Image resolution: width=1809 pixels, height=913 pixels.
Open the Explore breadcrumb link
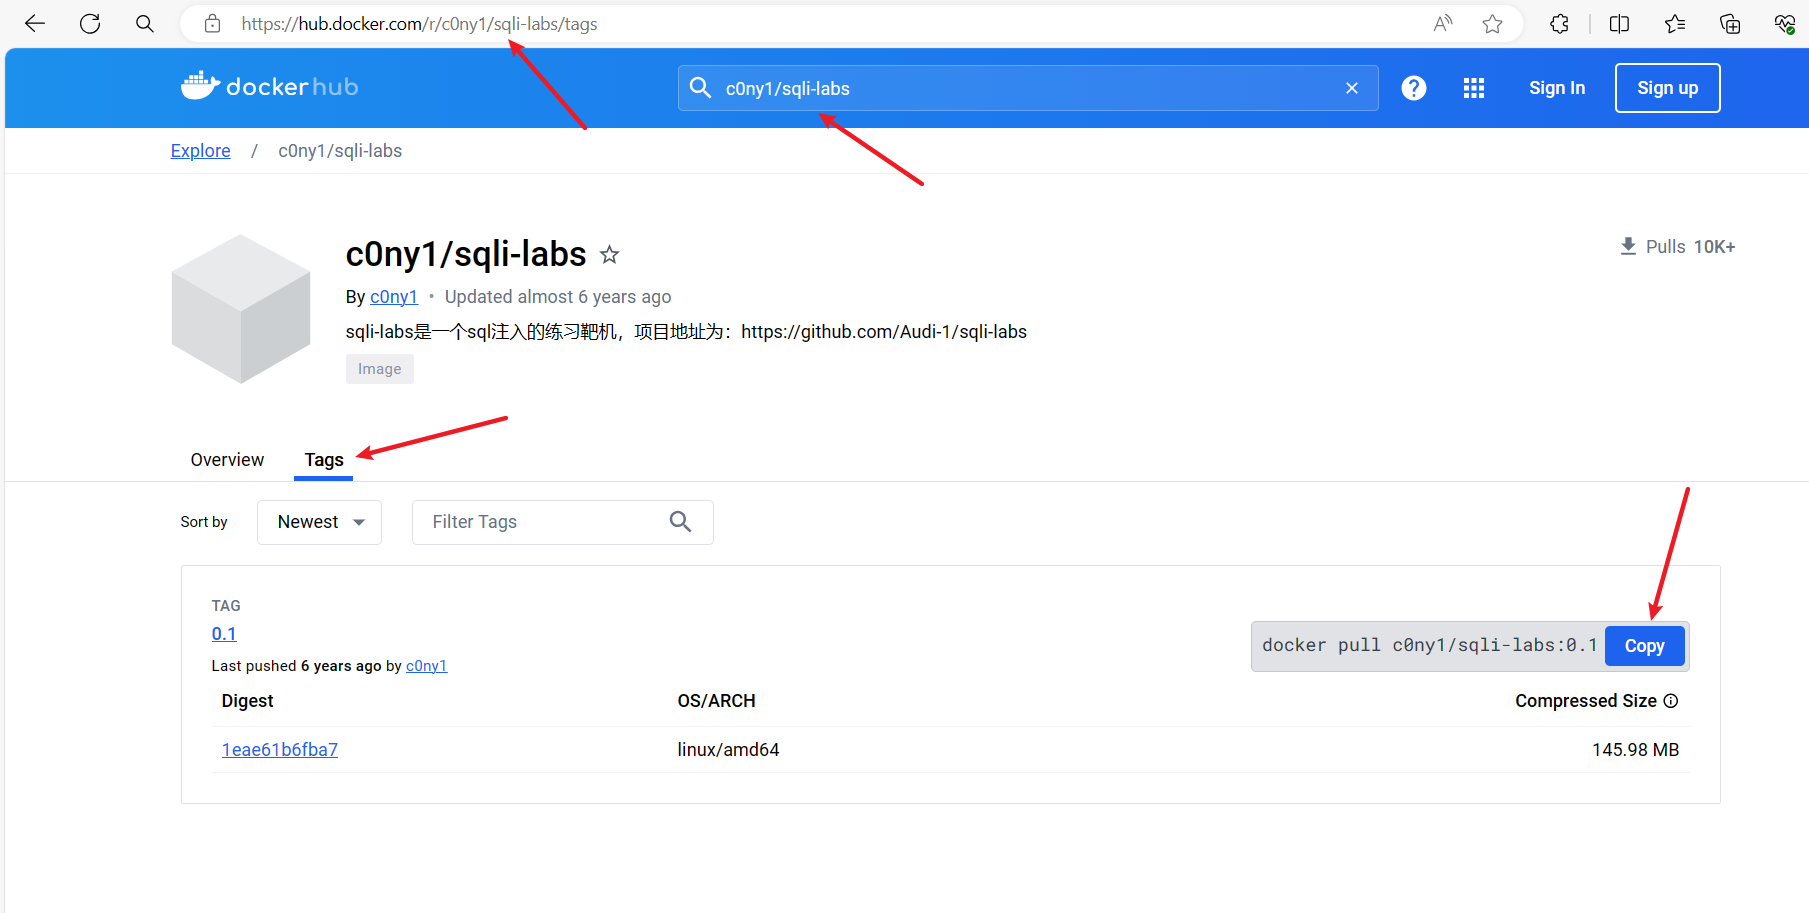tap(201, 151)
